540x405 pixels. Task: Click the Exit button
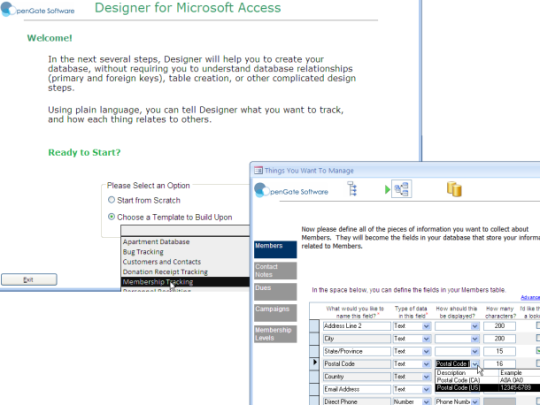pos(29,279)
